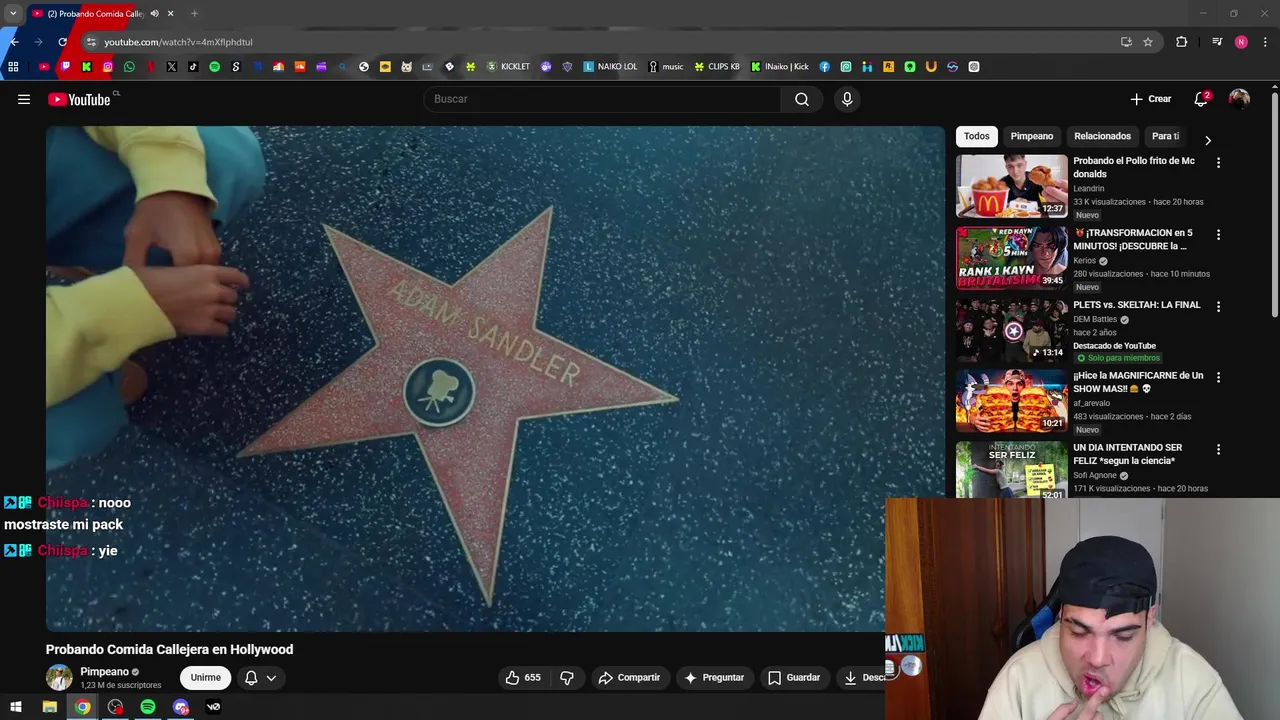Open the Spotify bookmark icon
Viewport: 1280px width, 720px height.
214,67
